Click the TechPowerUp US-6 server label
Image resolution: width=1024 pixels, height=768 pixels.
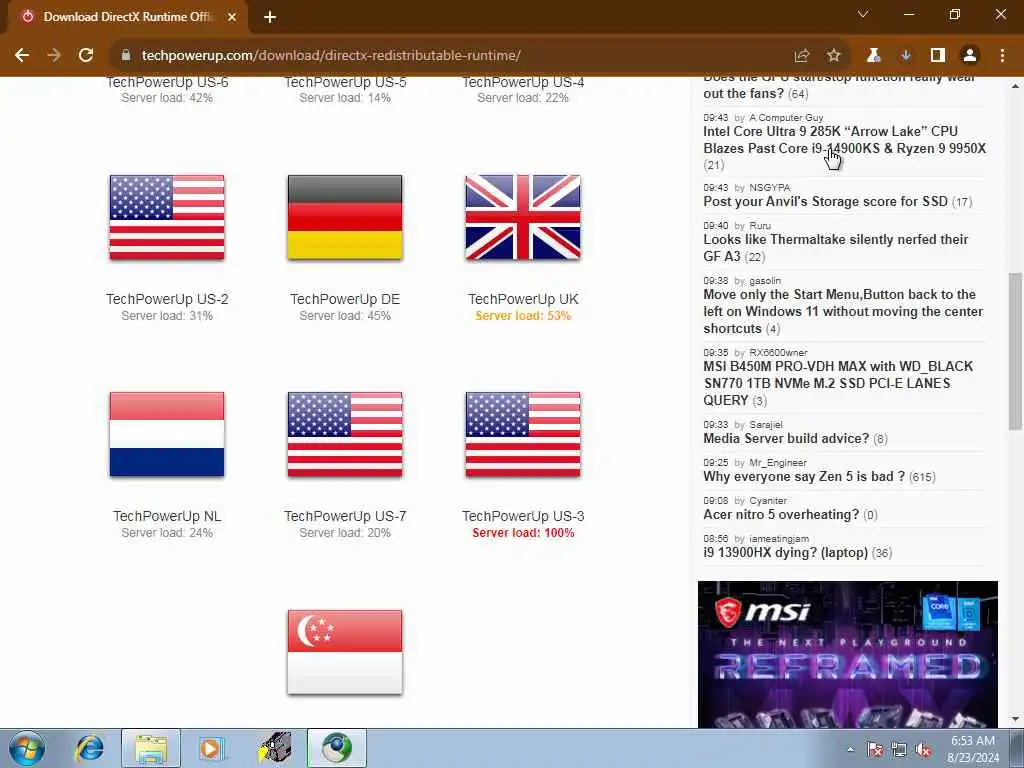167,82
